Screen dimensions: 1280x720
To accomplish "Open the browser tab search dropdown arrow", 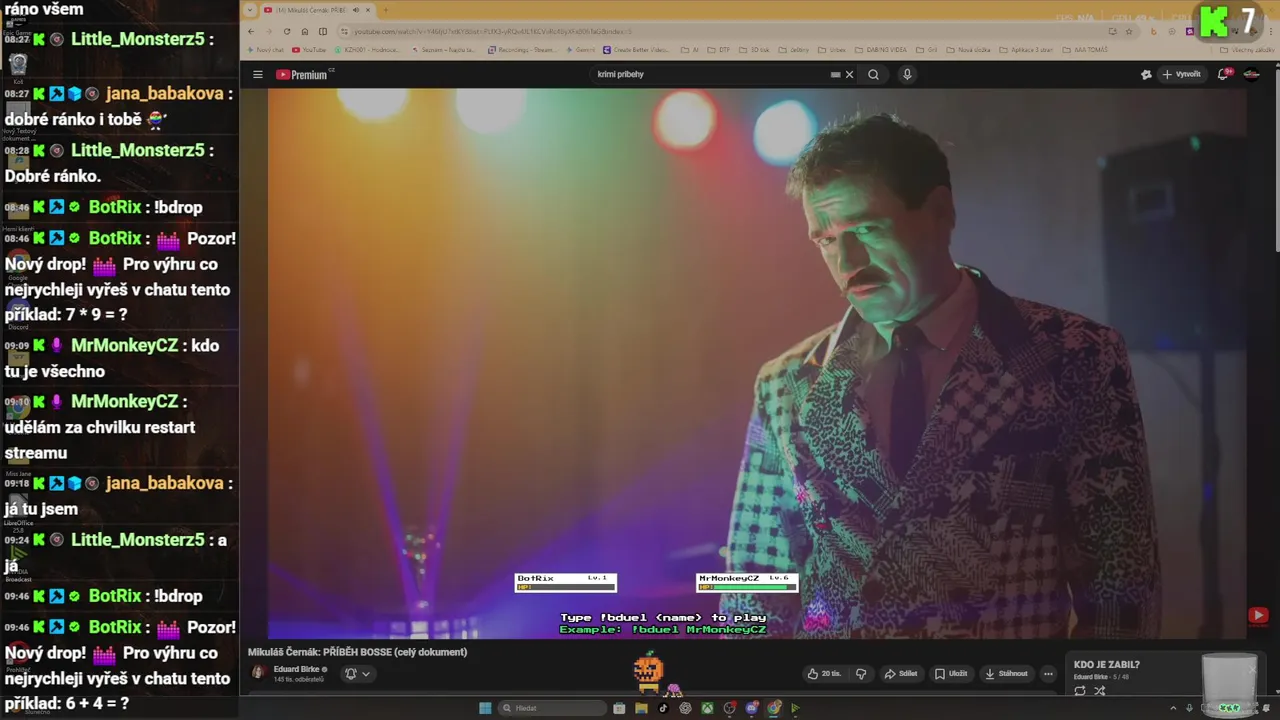I will [x=250, y=10].
